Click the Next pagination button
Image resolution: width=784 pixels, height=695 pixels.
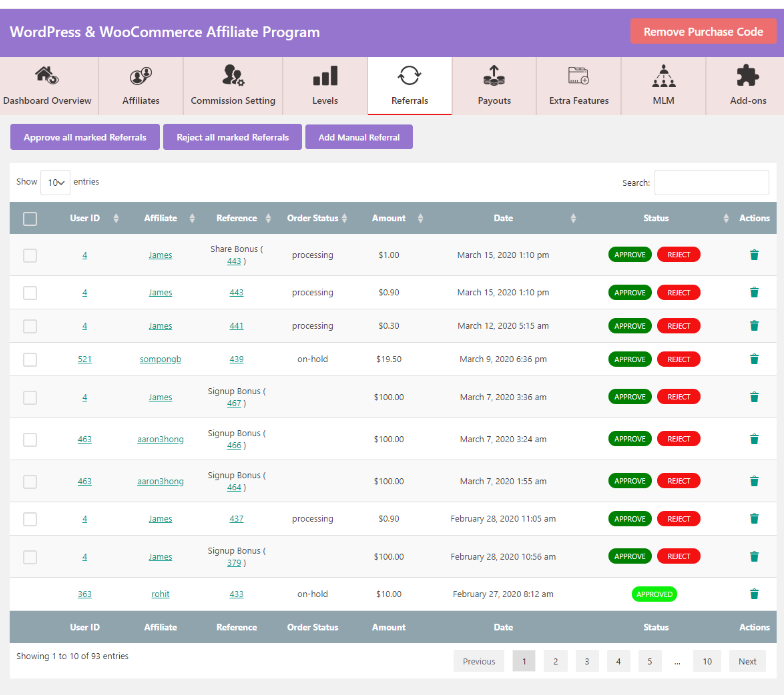tap(747, 661)
